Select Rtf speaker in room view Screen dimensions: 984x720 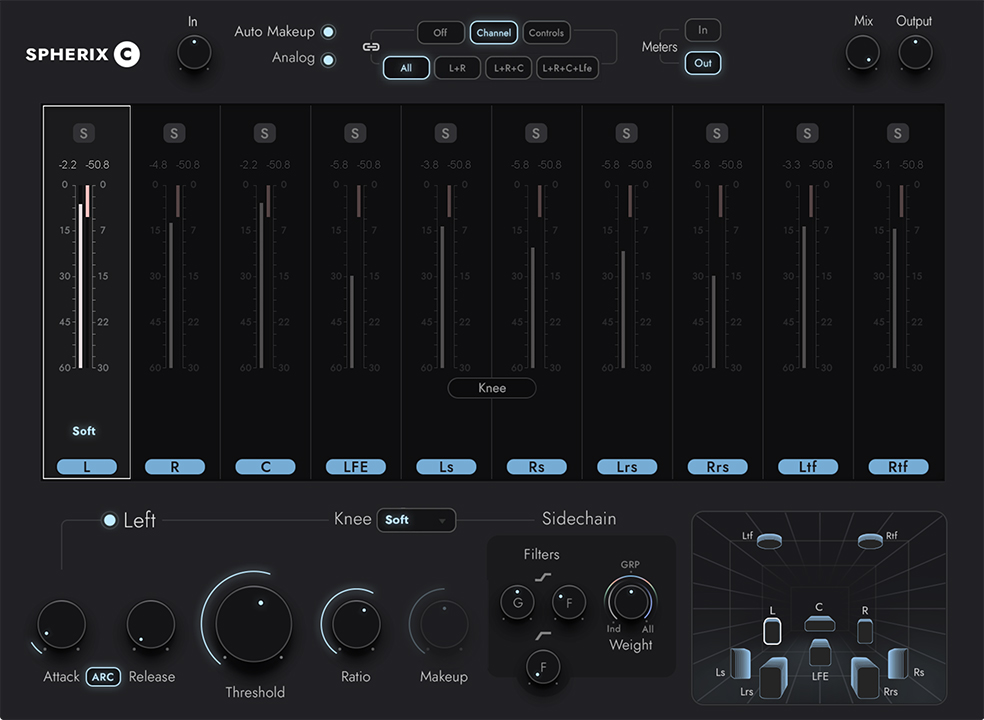click(x=870, y=540)
